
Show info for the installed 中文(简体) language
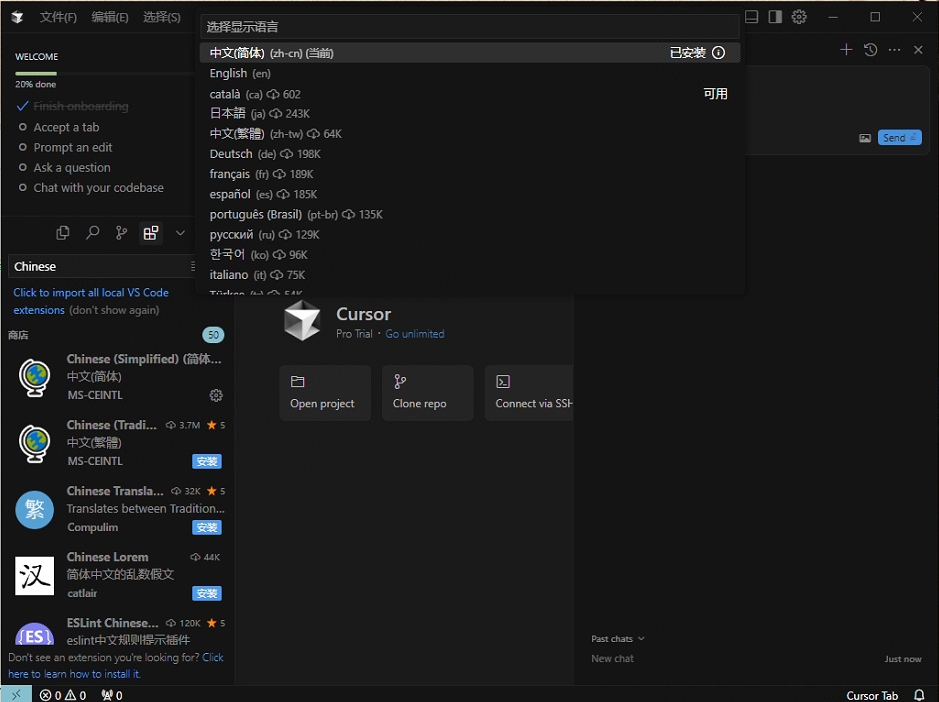[719, 53]
